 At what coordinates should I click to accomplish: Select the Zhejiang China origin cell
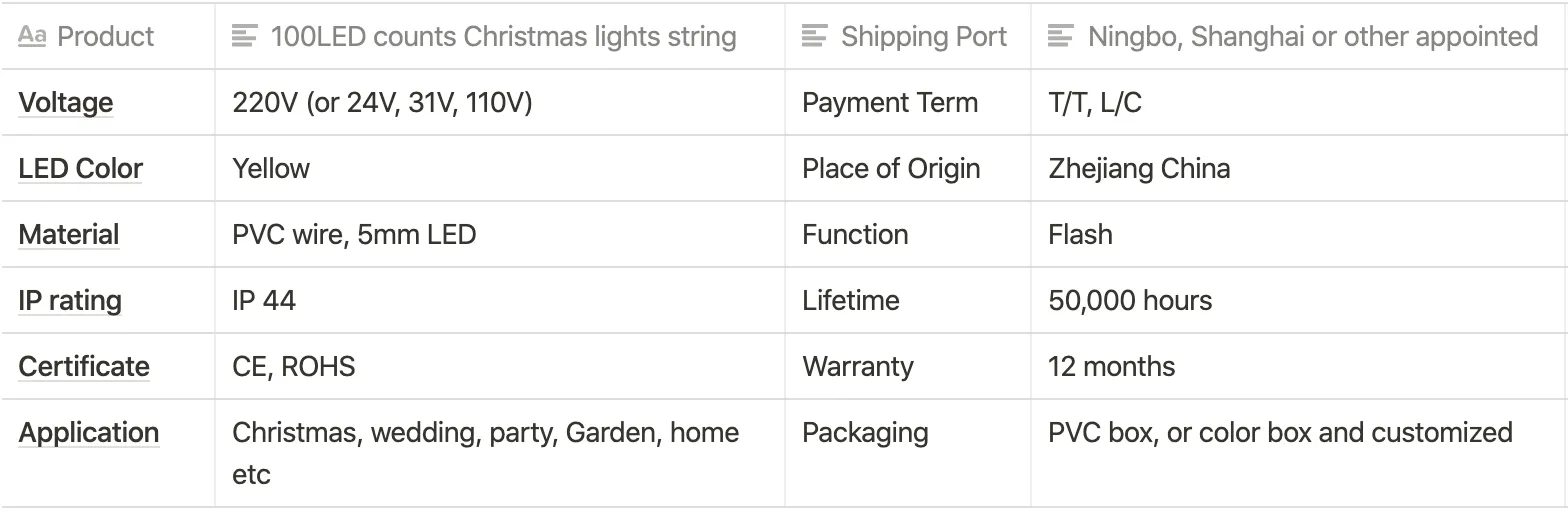[1299, 168]
